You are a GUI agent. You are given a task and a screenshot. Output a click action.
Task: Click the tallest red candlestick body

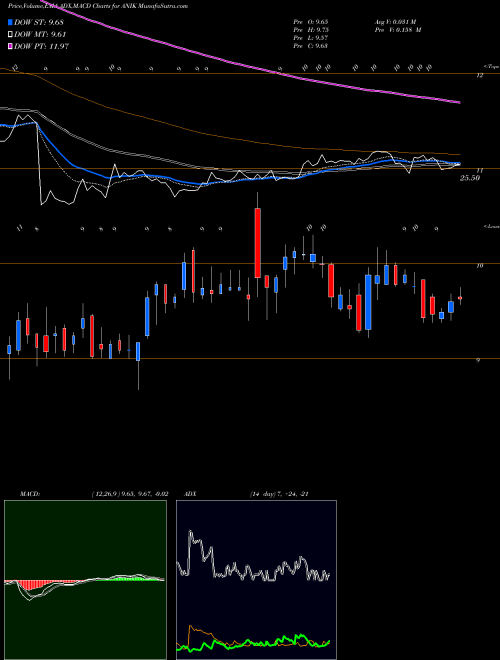pos(258,243)
